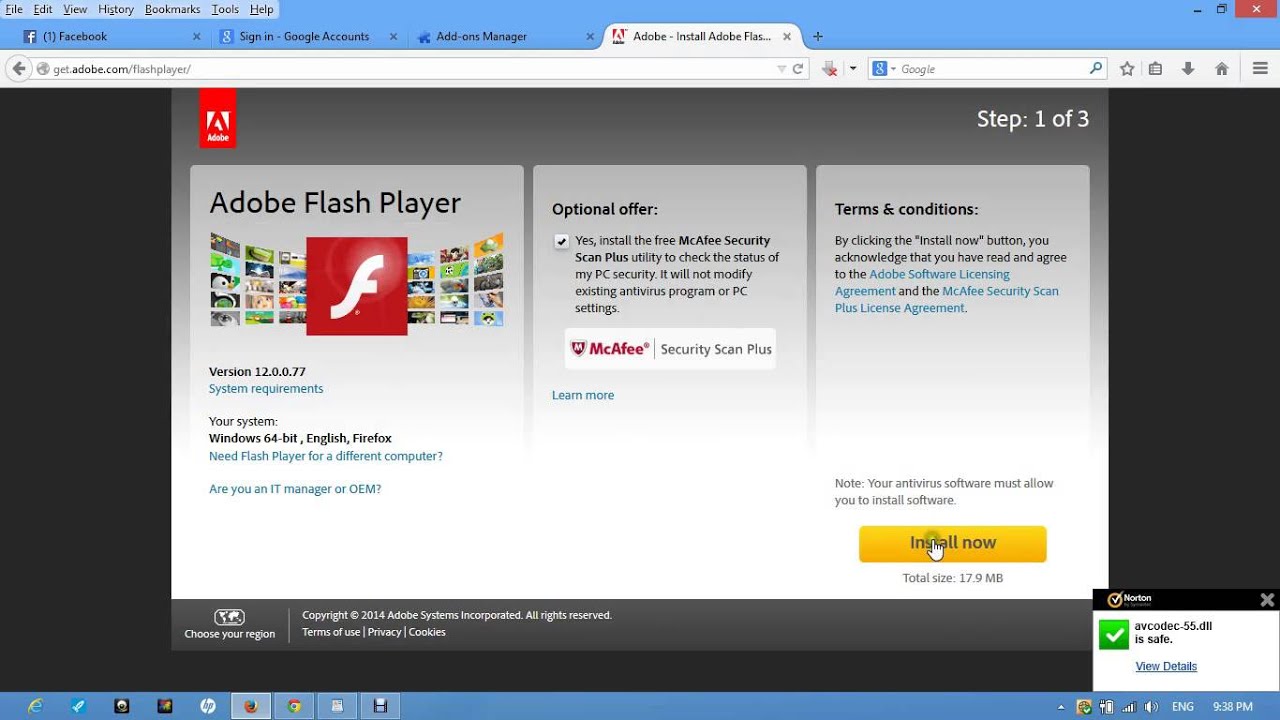
Task: Open the Bookmarks menu
Action: (173, 9)
